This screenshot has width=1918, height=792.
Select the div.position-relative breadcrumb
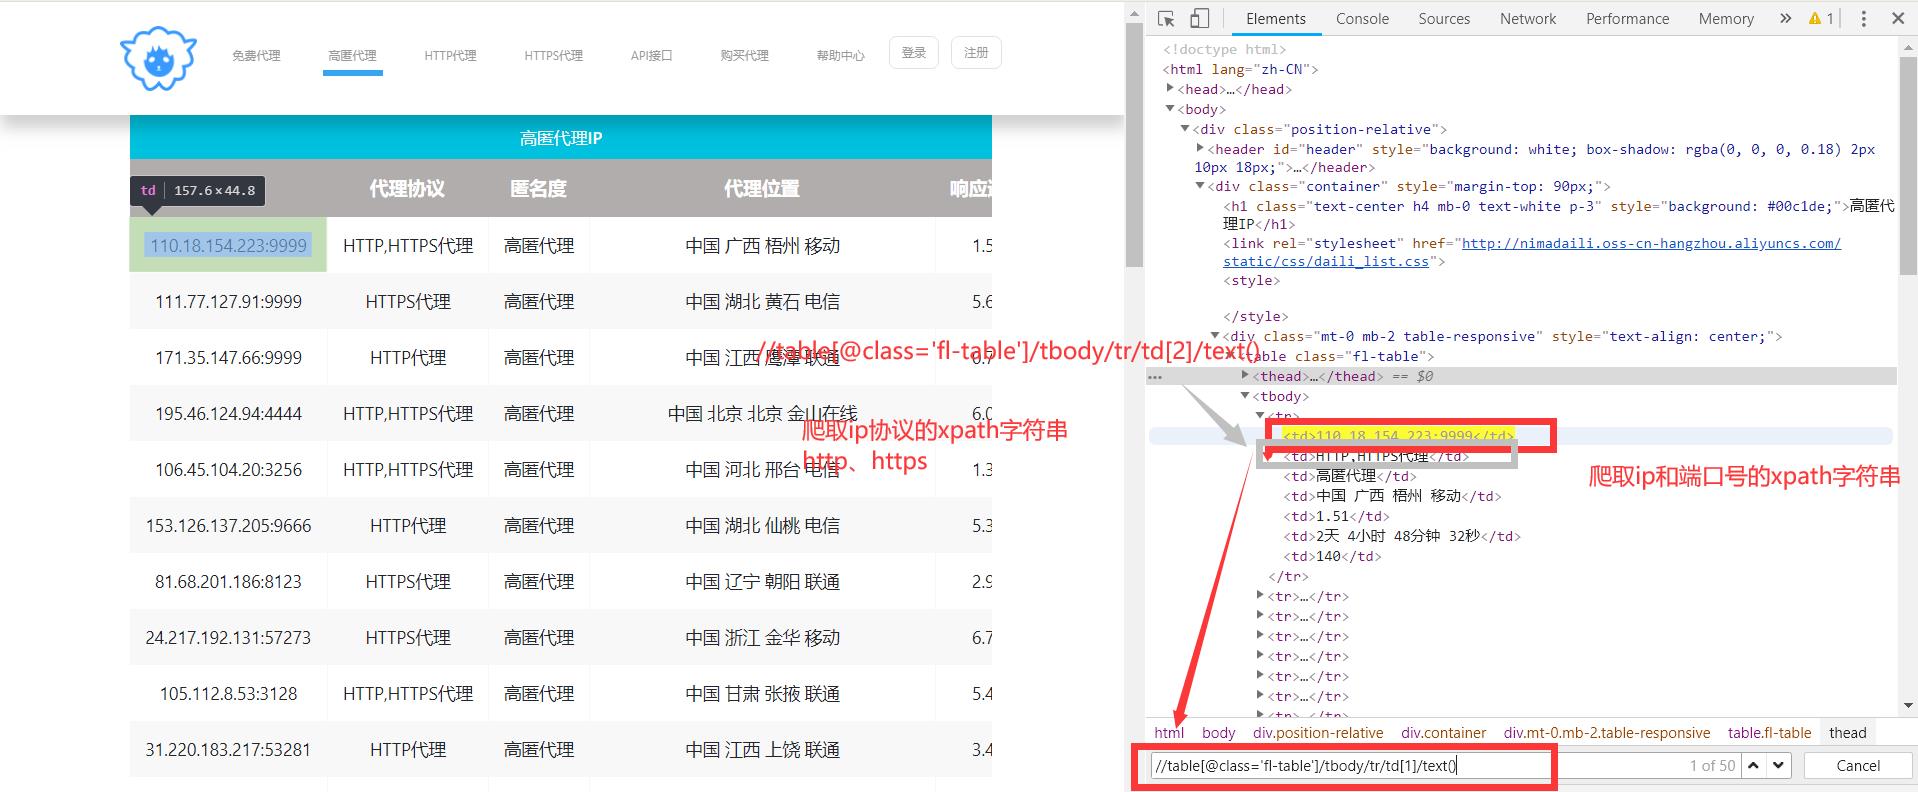1318,733
